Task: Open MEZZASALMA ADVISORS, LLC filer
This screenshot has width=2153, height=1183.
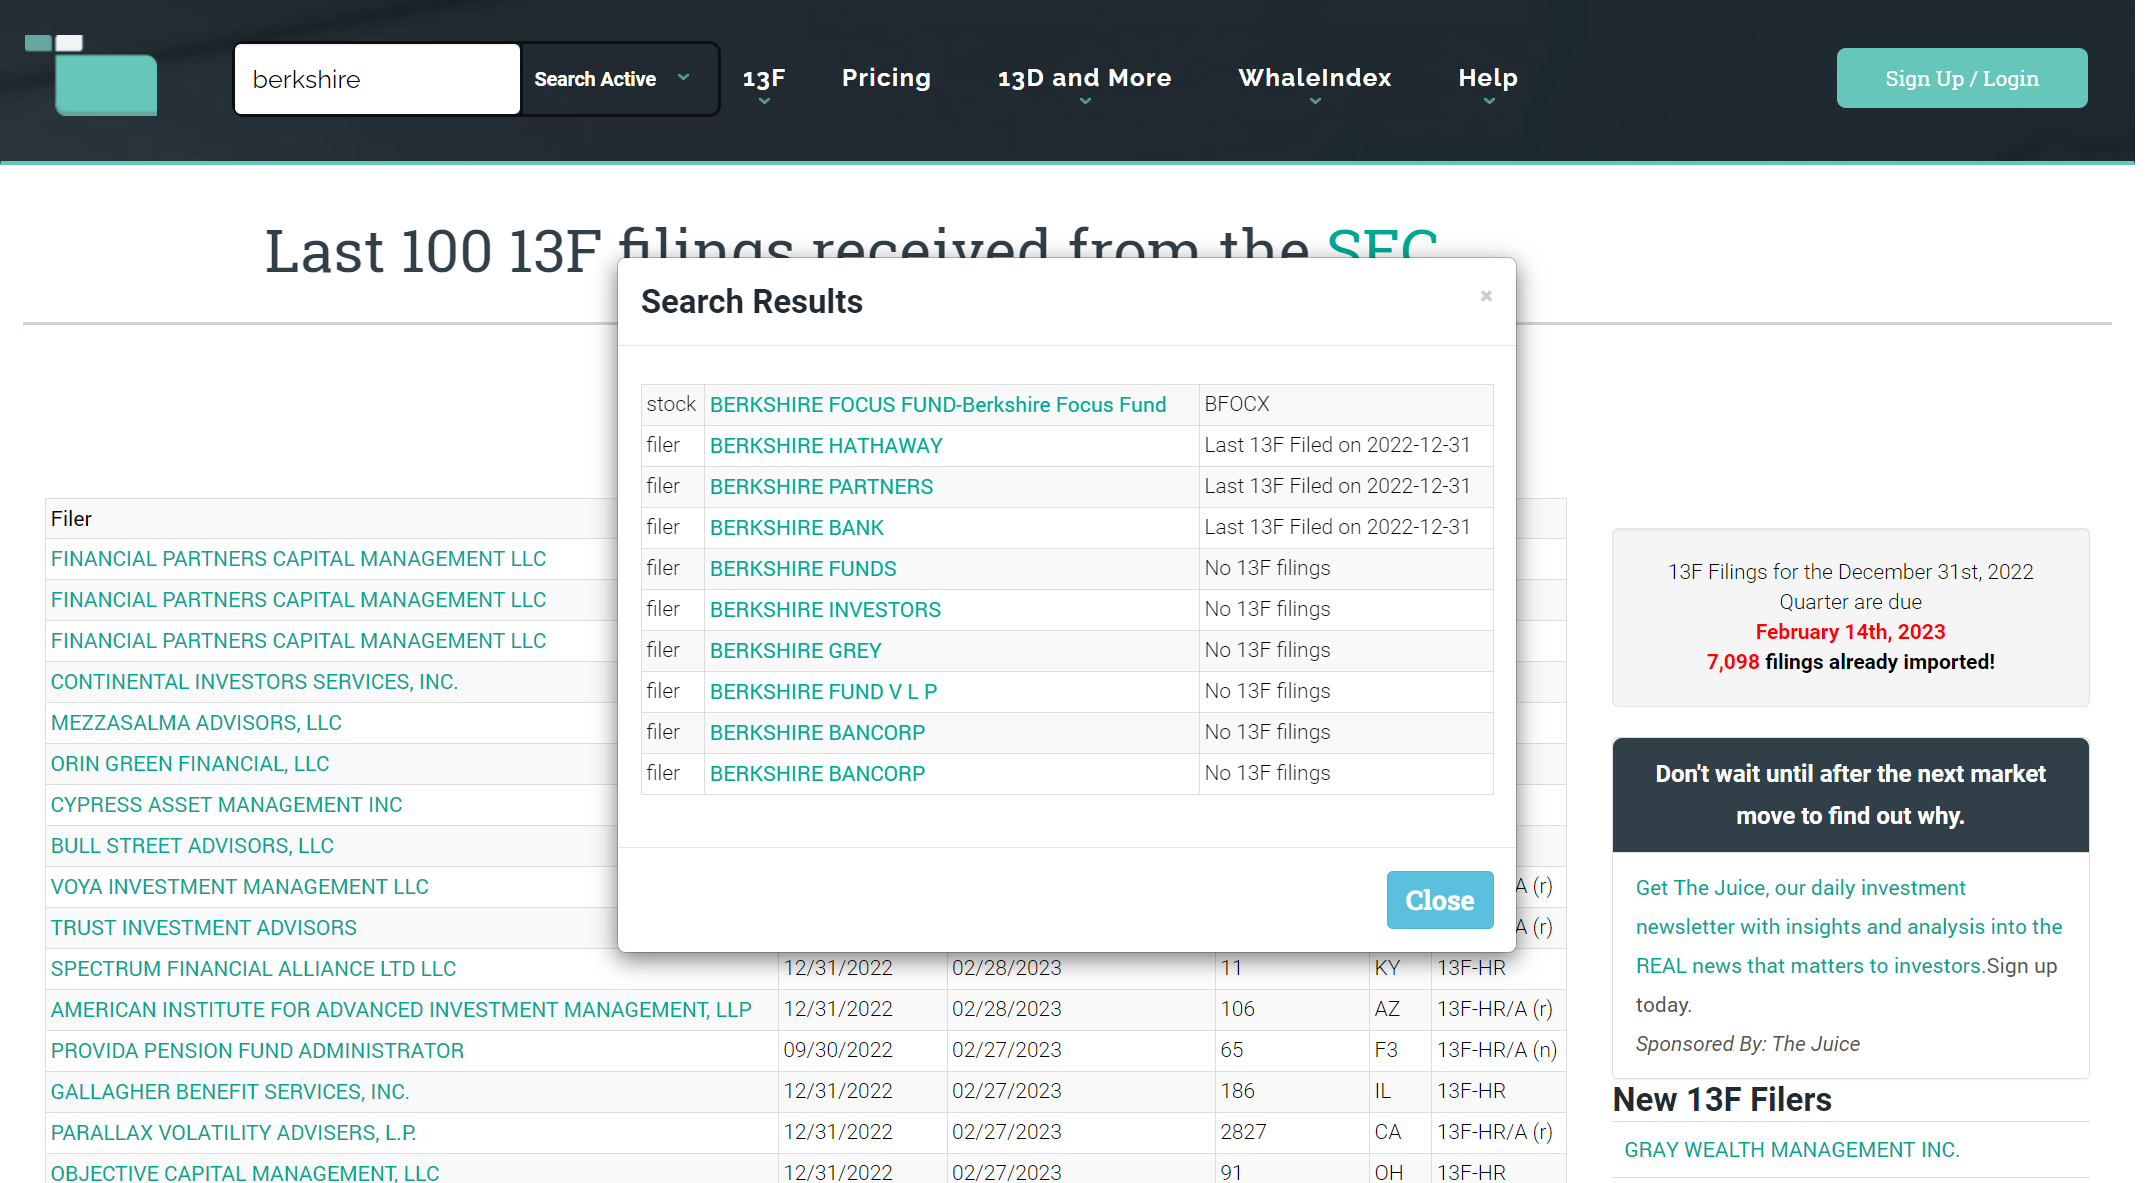Action: pyautogui.click(x=196, y=723)
